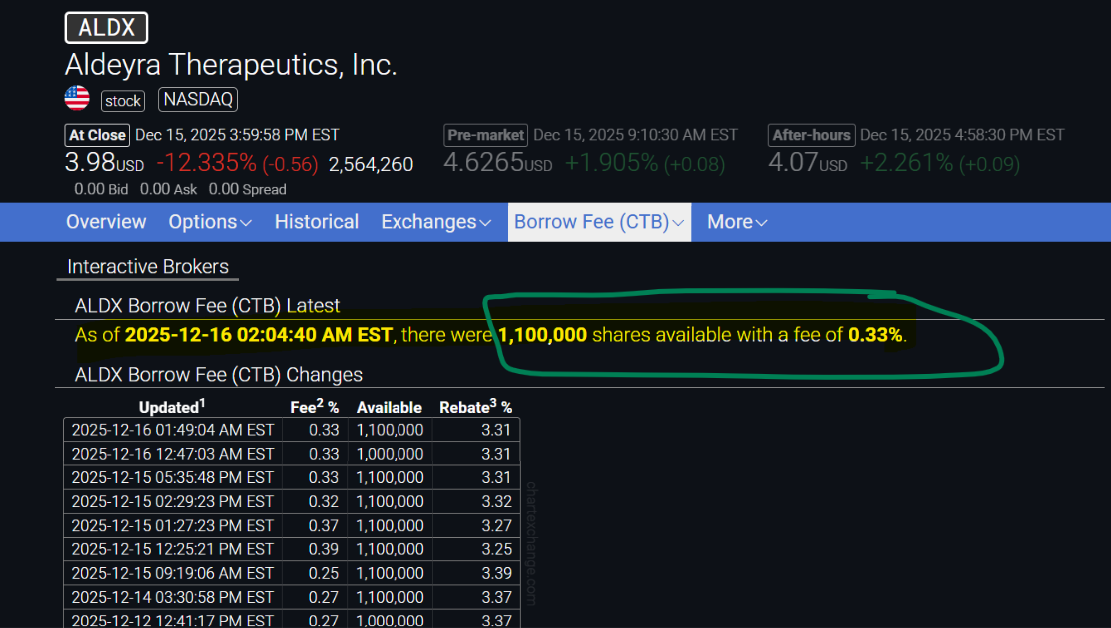
Task: Click the 0.39 fee value
Action: [324, 549]
